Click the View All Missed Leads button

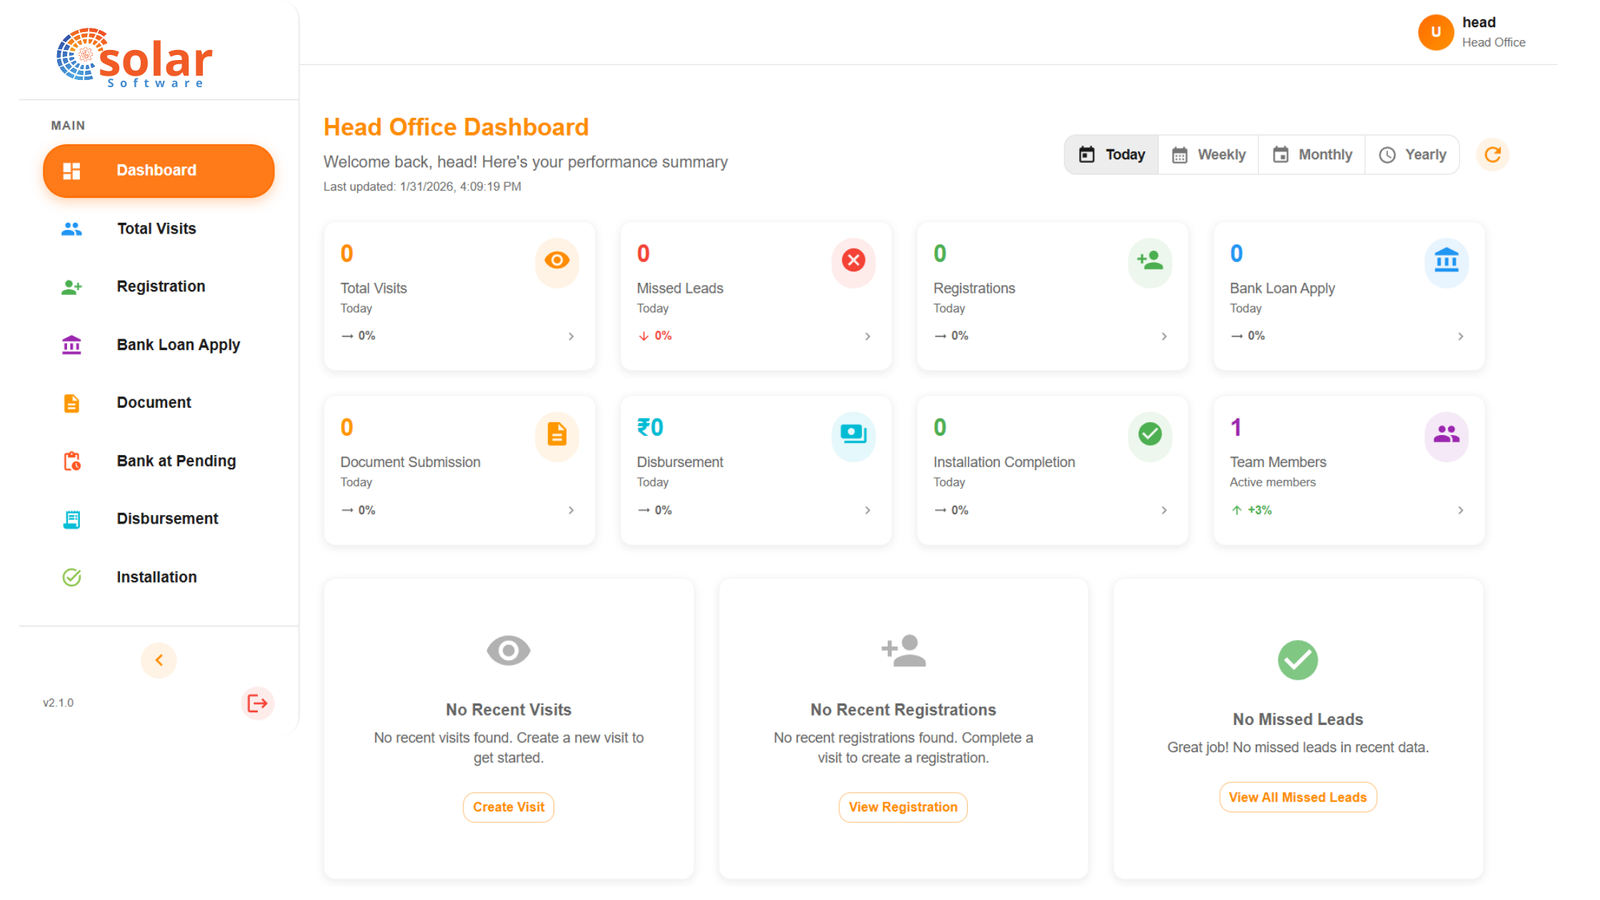[1297, 797]
